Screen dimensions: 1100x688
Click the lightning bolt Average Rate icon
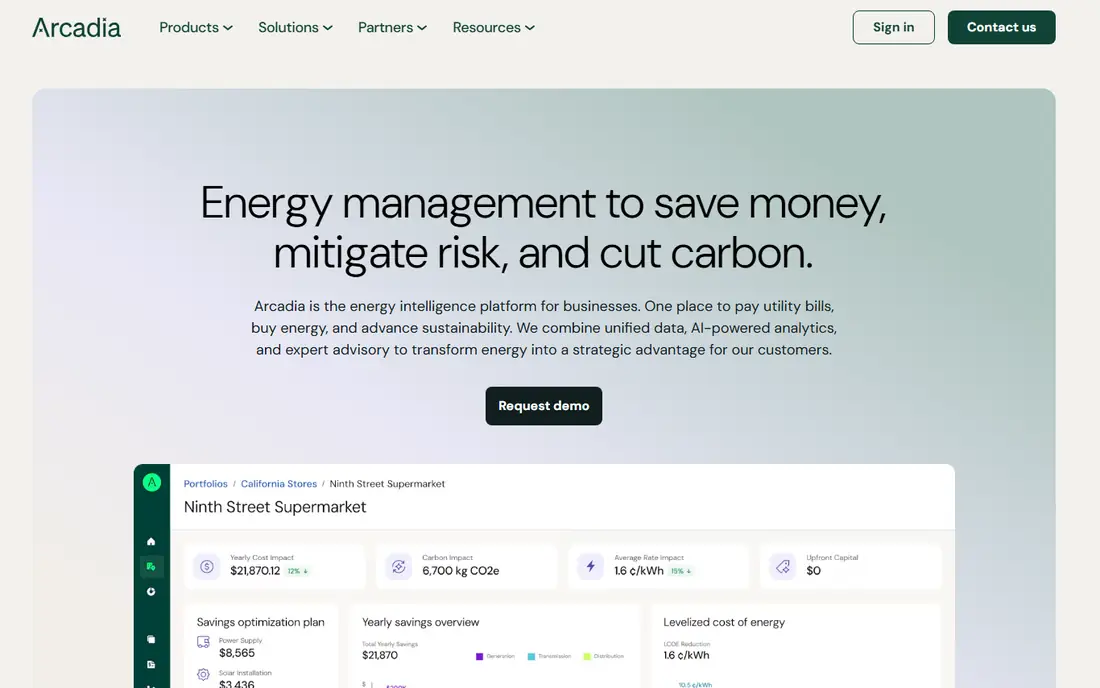[591, 566]
